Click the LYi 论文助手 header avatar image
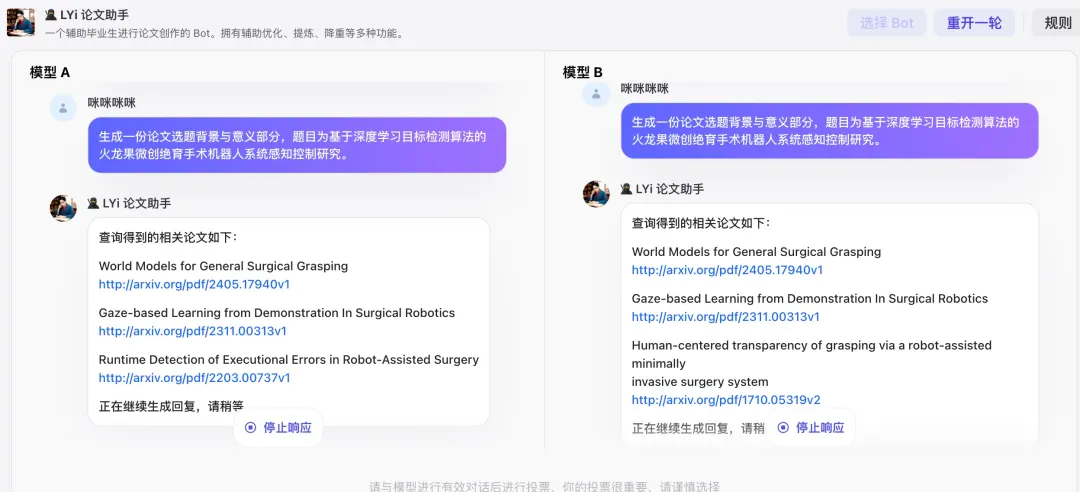This screenshot has height=492, width=1080. [21, 23]
